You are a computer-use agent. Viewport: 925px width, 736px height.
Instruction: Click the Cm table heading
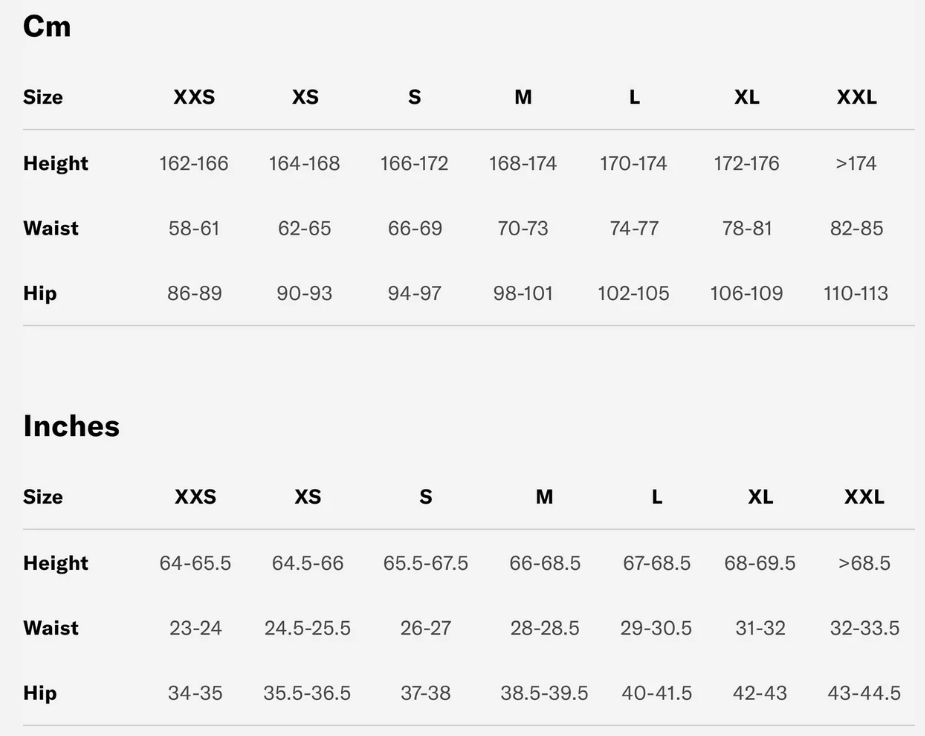(47, 27)
